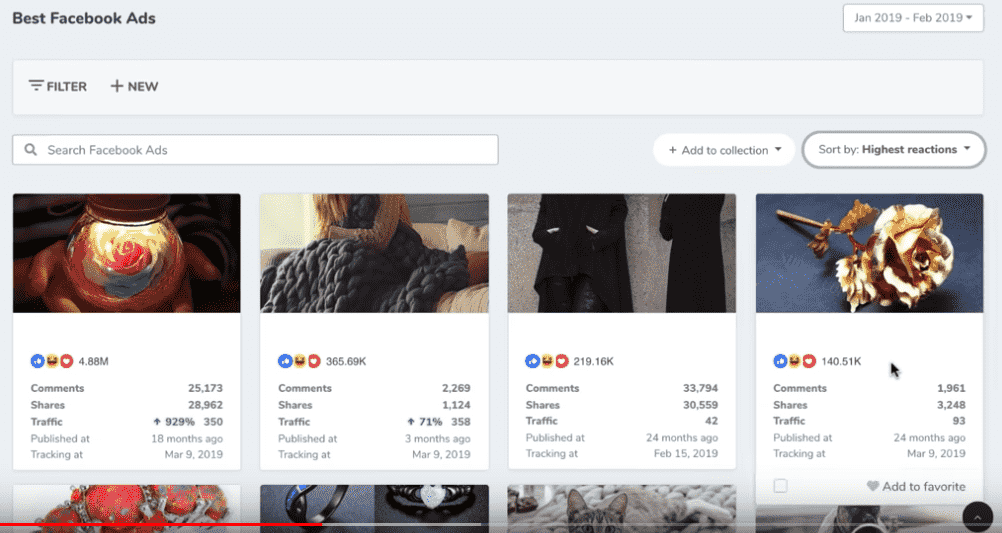Click the 219.16K reactions count
1002x533 pixels.
point(593,361)
